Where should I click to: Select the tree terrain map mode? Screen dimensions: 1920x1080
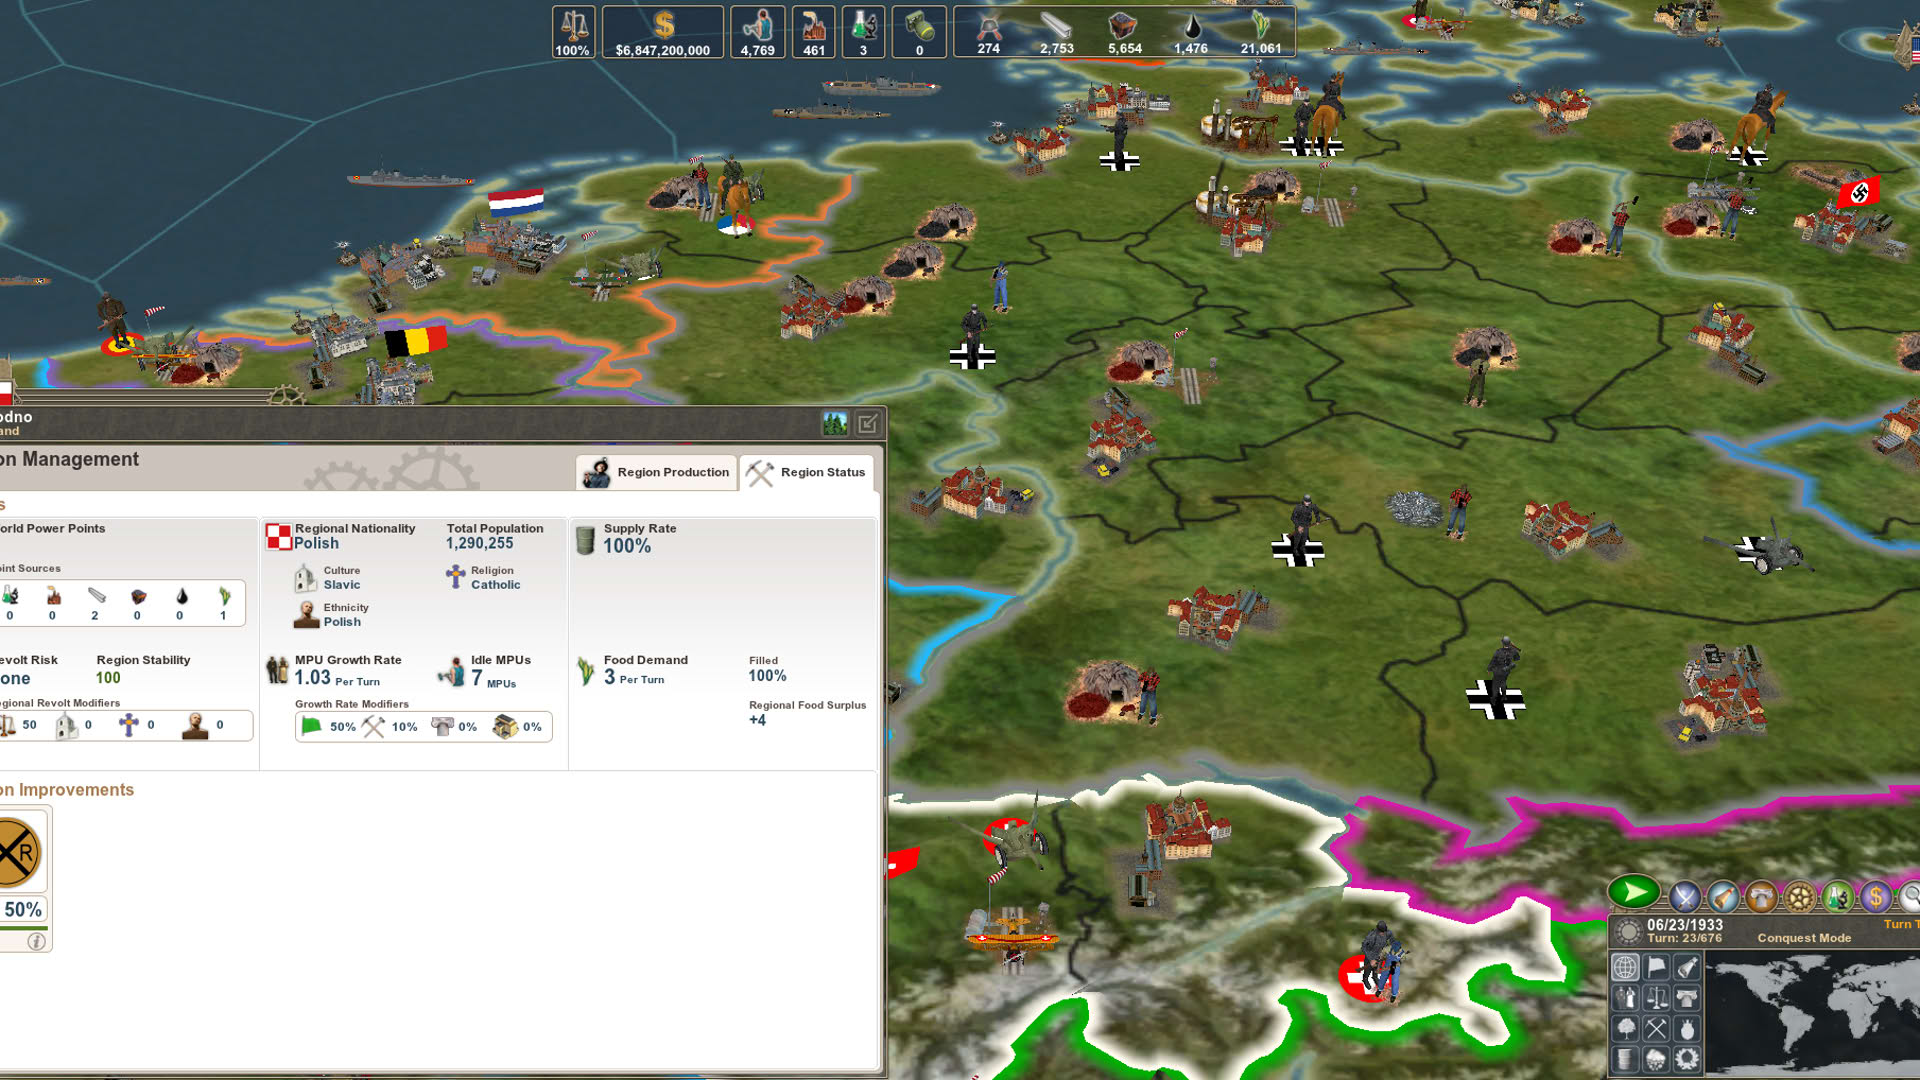(1625, 1029)
